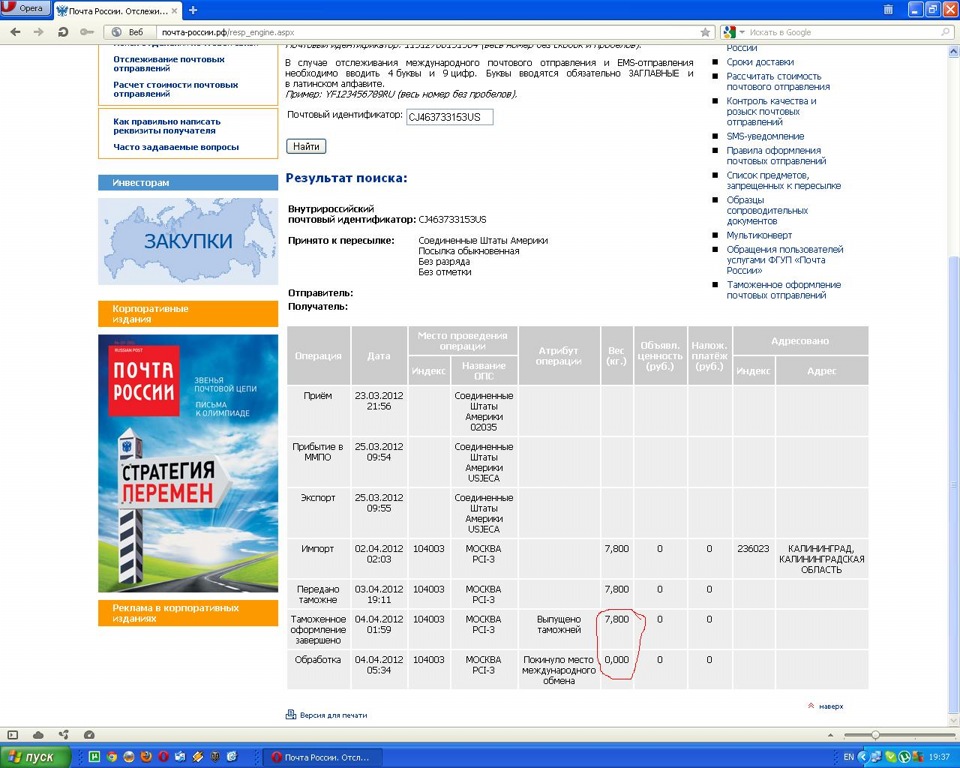Open Часто задаваемые вопросы link

pos(176,147)
